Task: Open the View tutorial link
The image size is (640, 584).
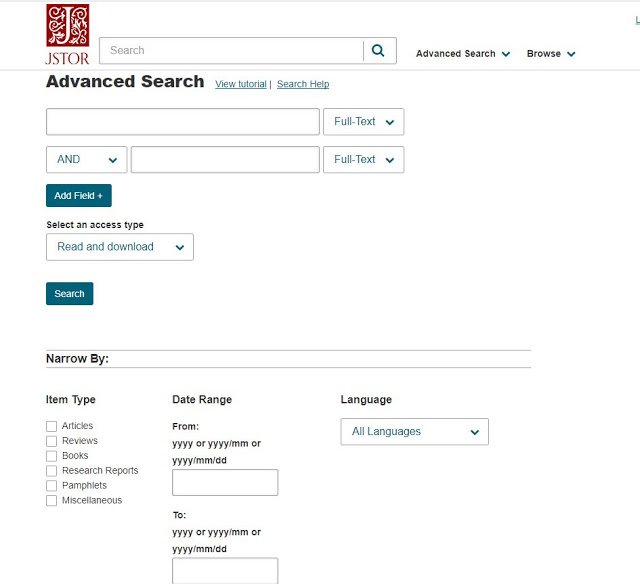Action: pos(241,84)
